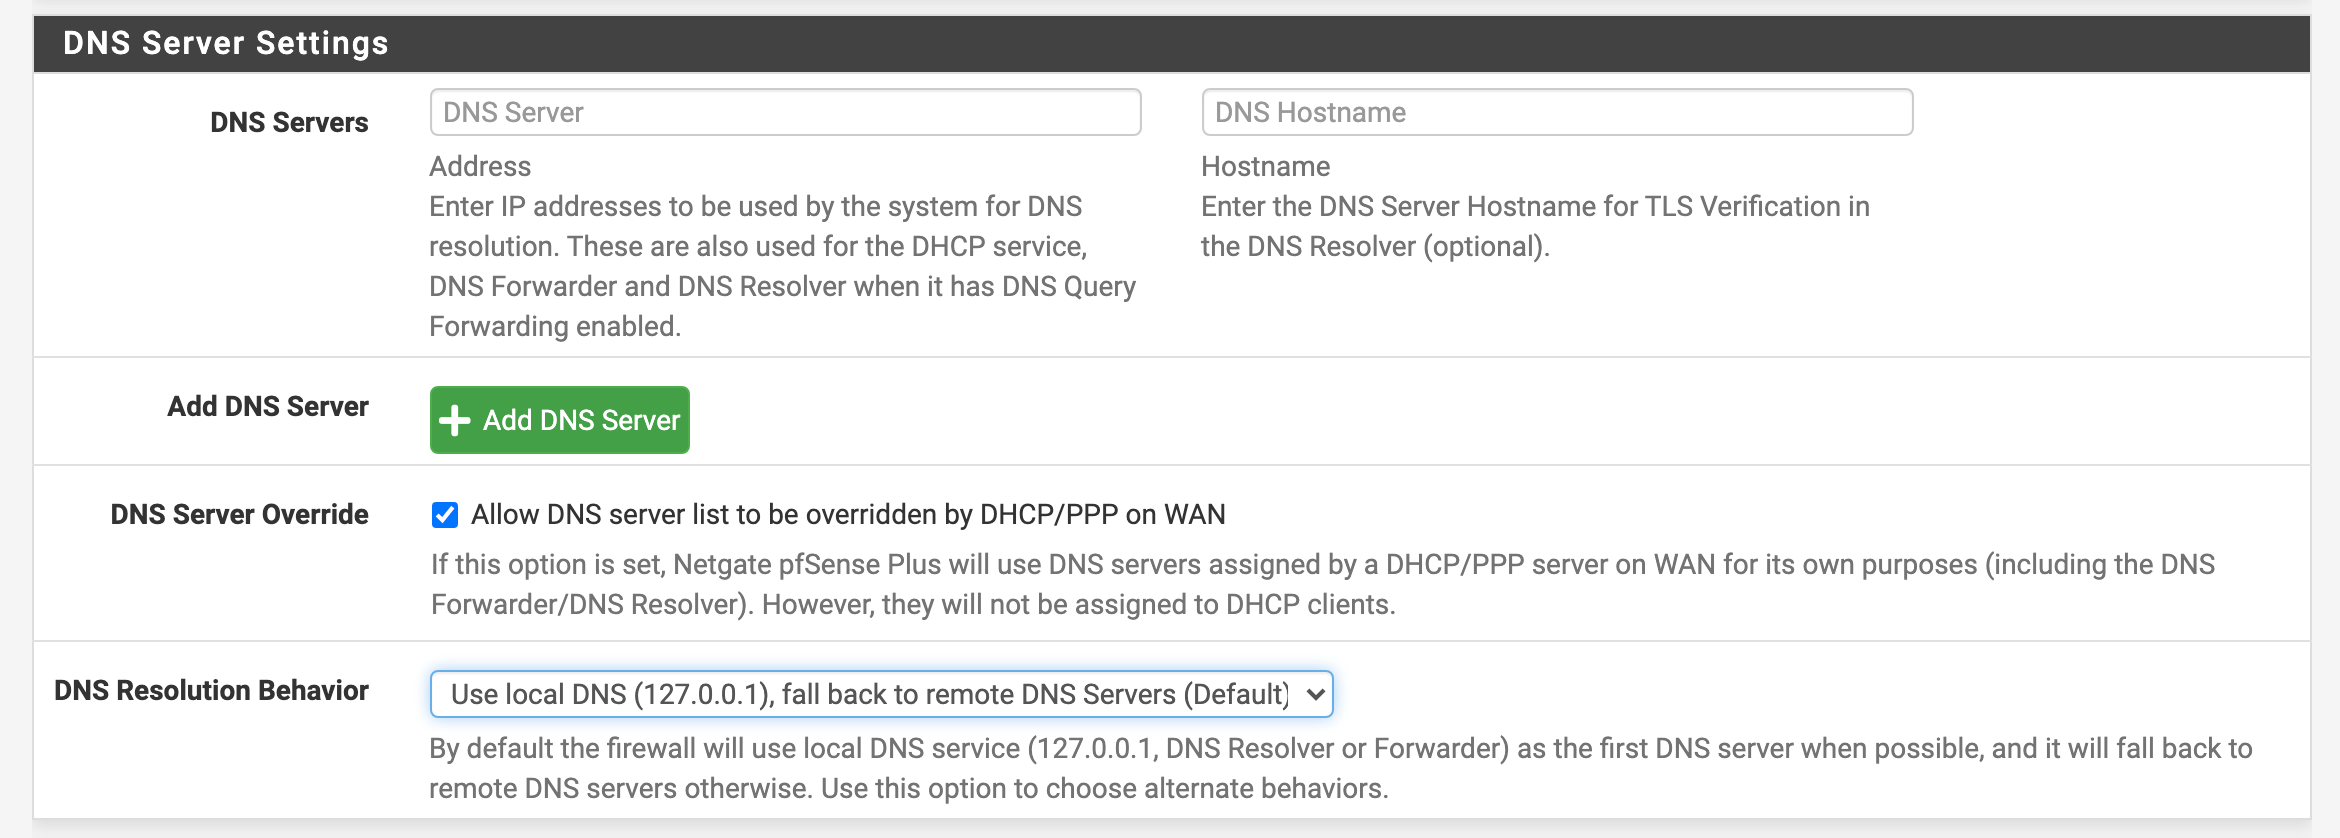Click the bold 'DNS Servers' row label
Screen dimensions: 2340x838
289,123
